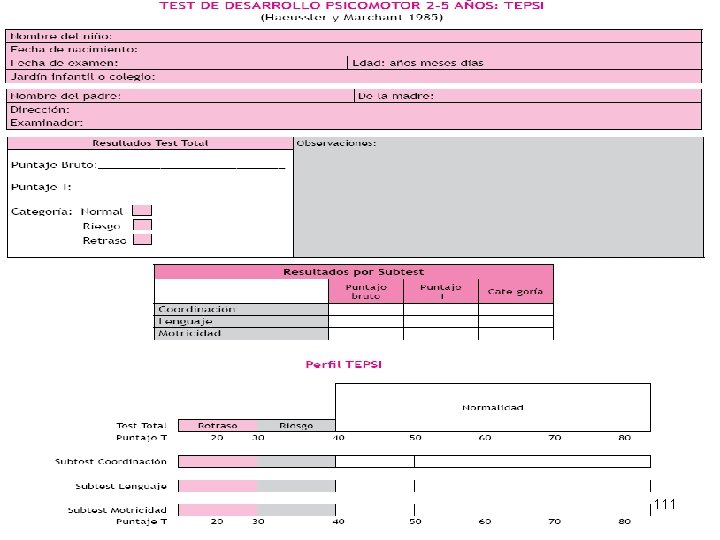Click the Fecha de nacimiento field

354,49
